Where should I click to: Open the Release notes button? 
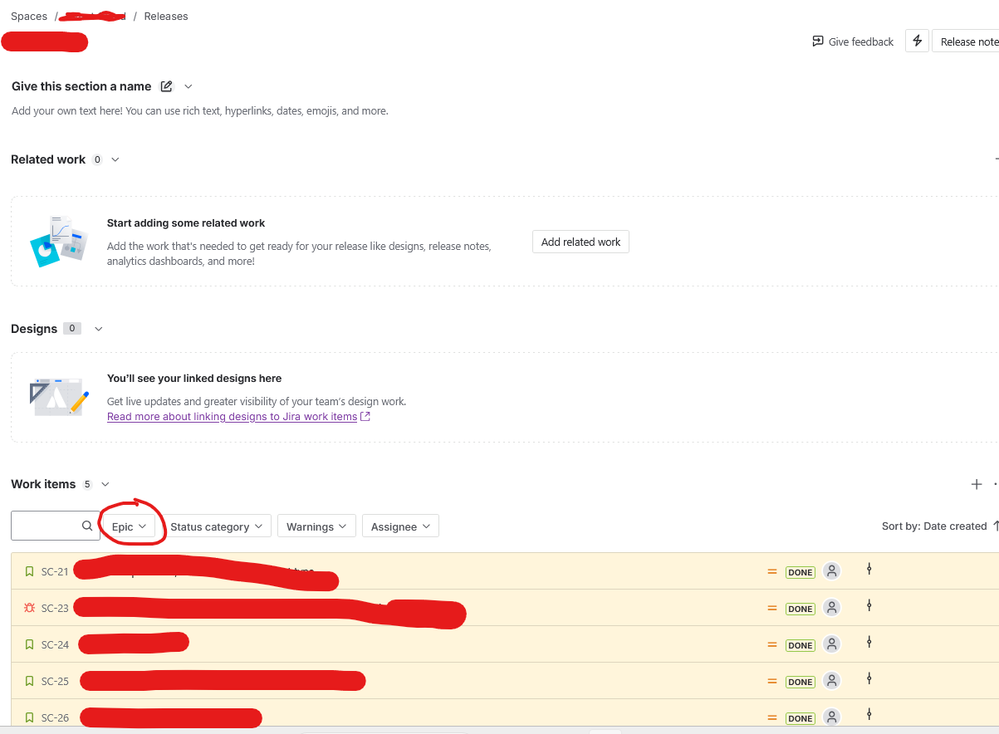click(x=967, y=41)
